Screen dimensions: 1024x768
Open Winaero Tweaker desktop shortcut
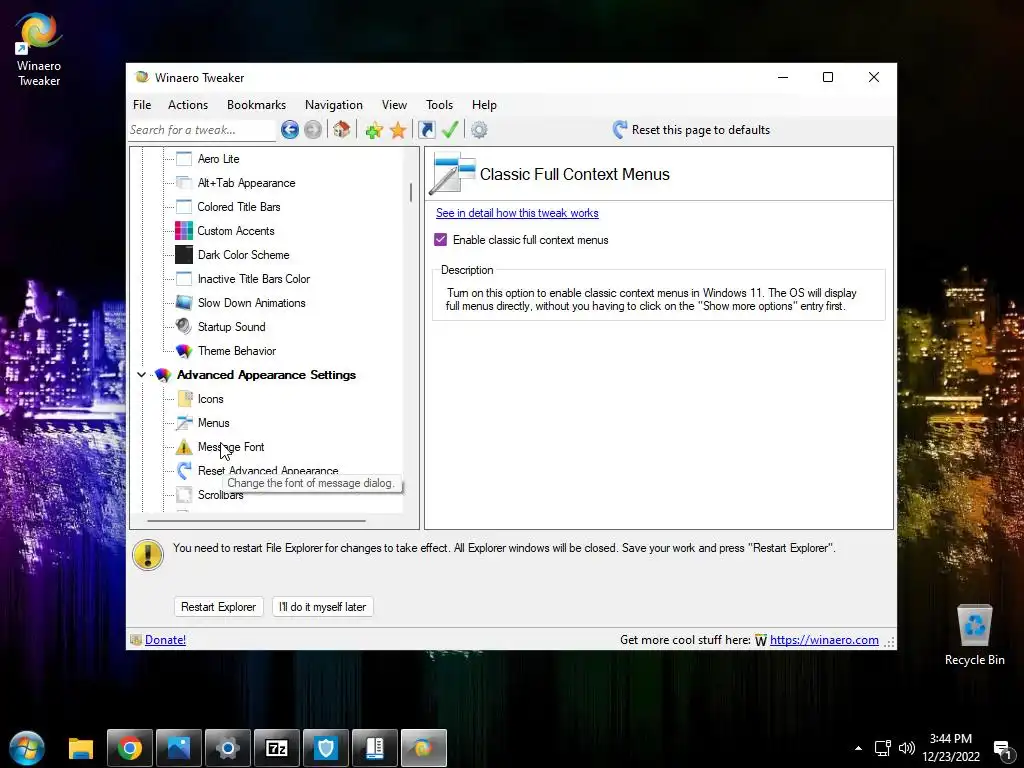pyautogui.click(x=39, y=50)
